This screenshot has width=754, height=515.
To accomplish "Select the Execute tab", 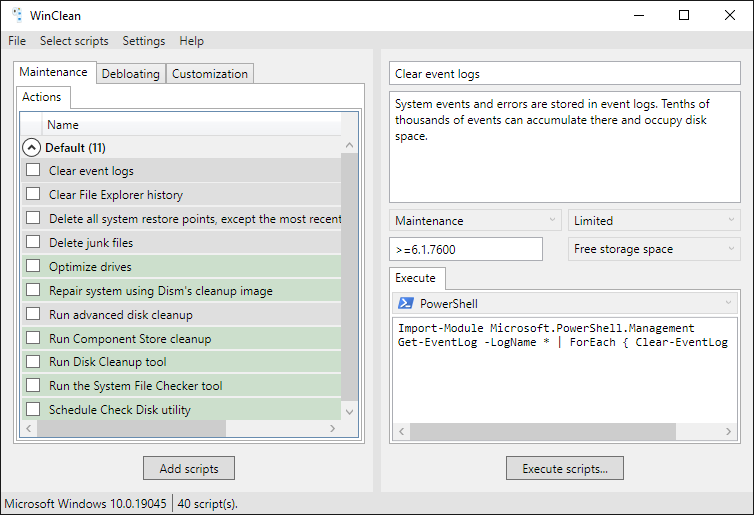I will pyautogui.click(x=415, y=278).
